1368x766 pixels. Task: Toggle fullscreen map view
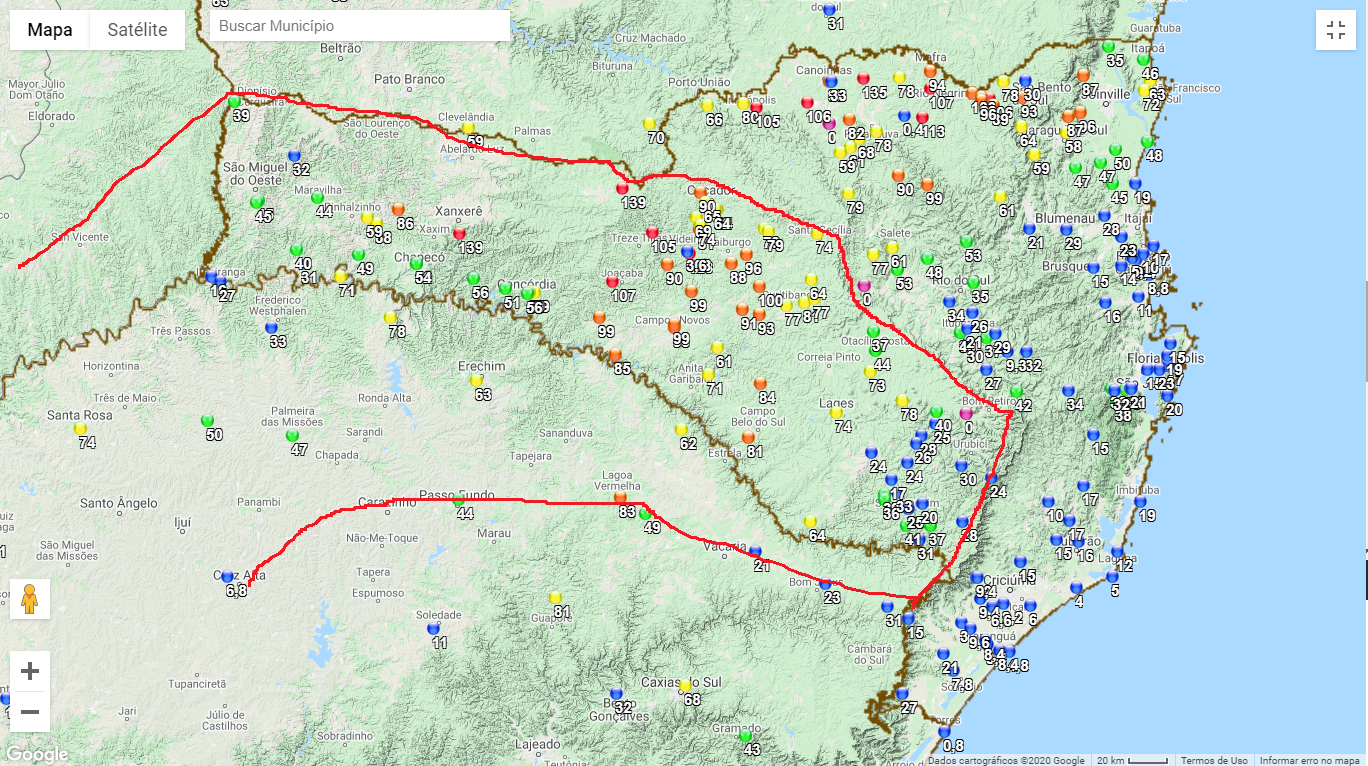pos(1336,30)
